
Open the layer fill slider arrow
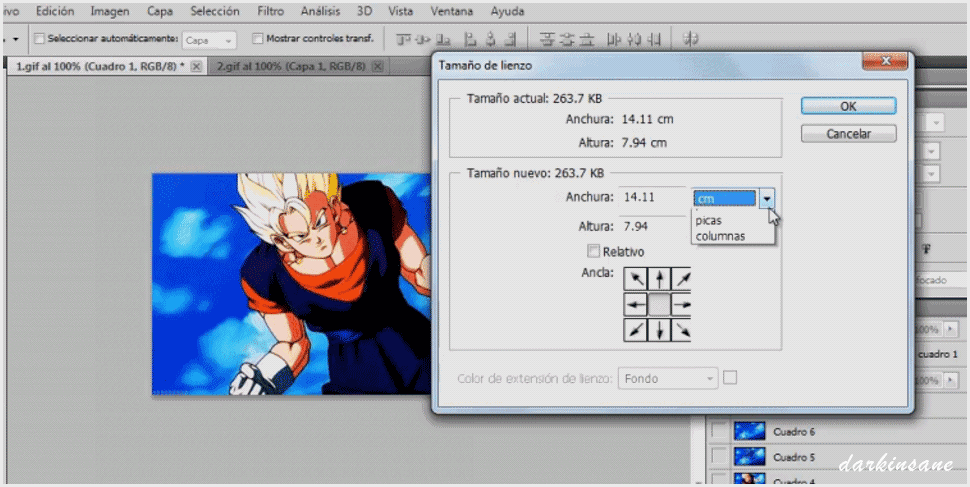click(x=949, y=380)
